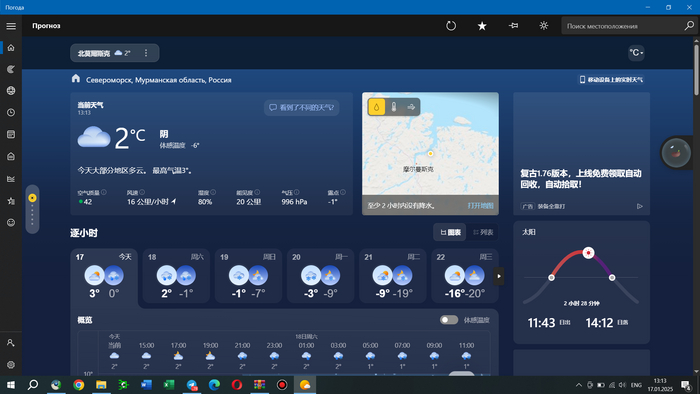Open the smiley feedback sidebar icon
The height and width of the screenshot is (394, 700).
point(11,222)
